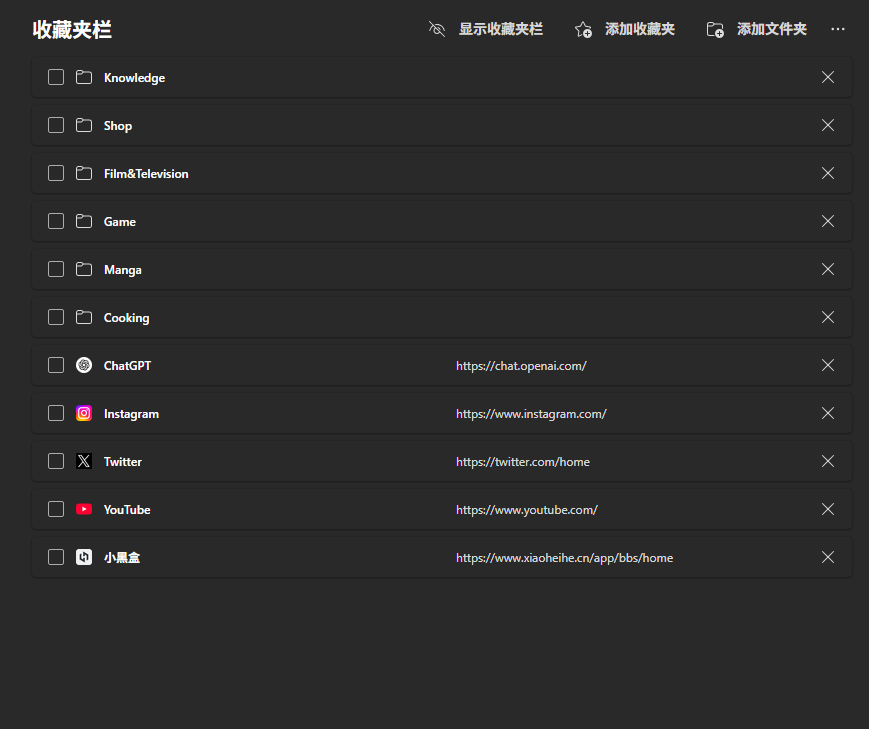Viewport: 869px width, 729px height.
Task: Remove the Twitter favorite with X
Action: pyautogui.click(x=828, y=461)
